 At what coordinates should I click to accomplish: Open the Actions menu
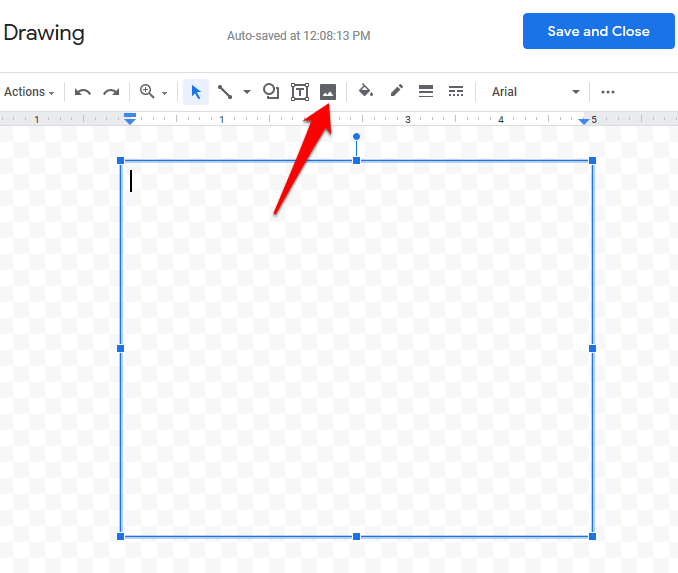click(29, 92)
